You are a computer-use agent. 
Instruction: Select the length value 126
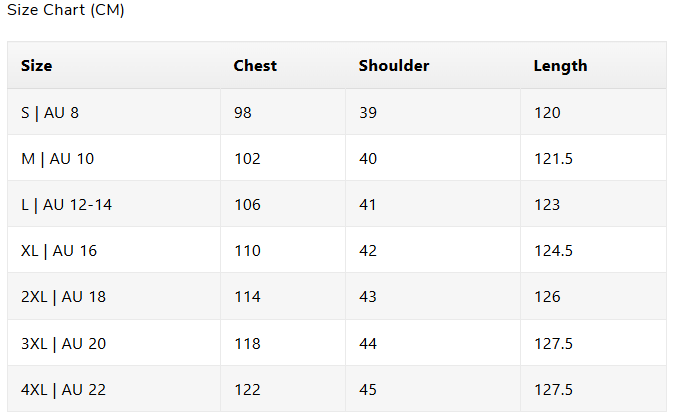[x=547, y=297]
